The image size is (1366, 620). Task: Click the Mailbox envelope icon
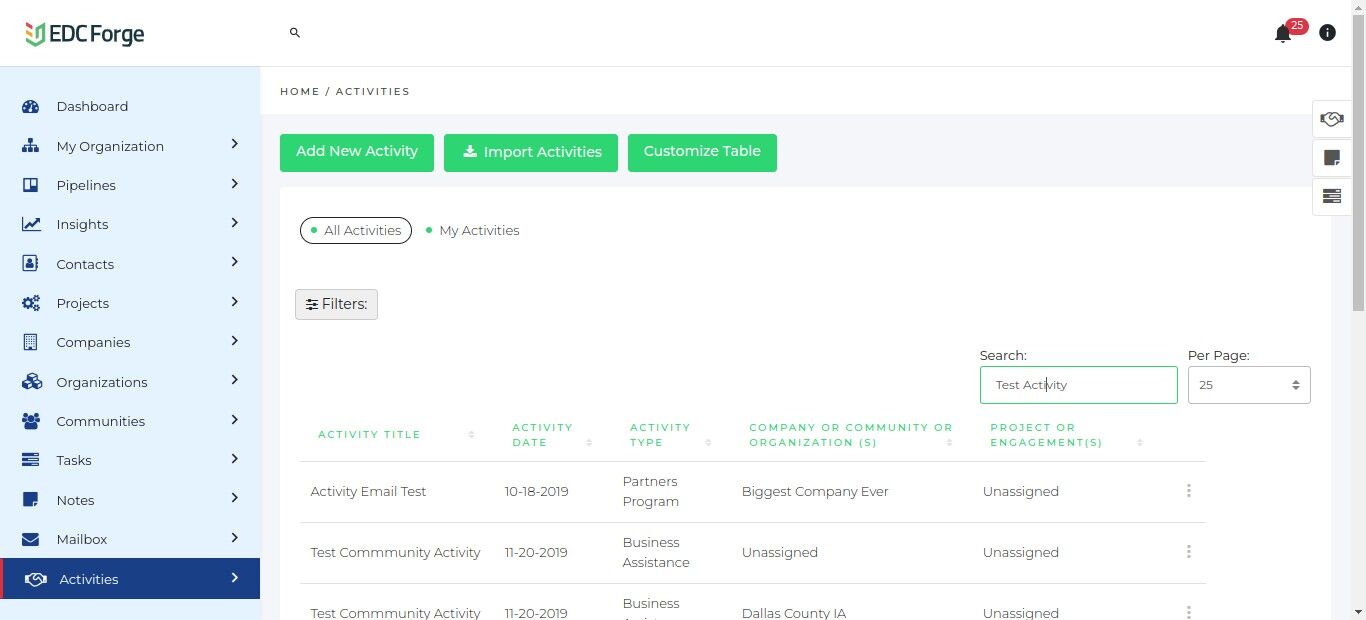tap(30, 539)
